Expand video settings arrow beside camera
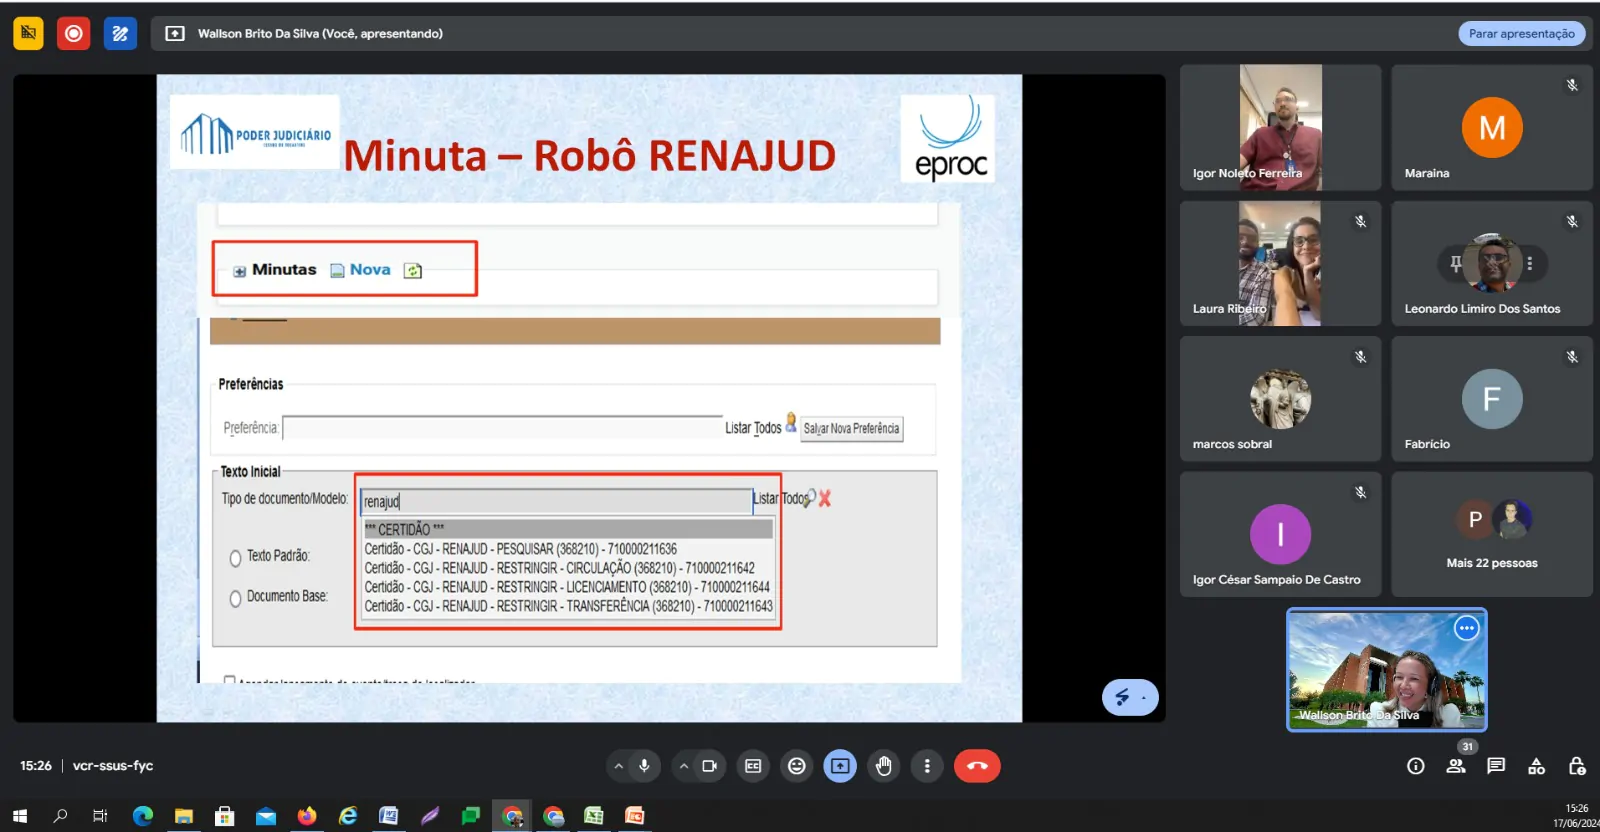Viewport: 1600px width, 832px height. (684, 766)
